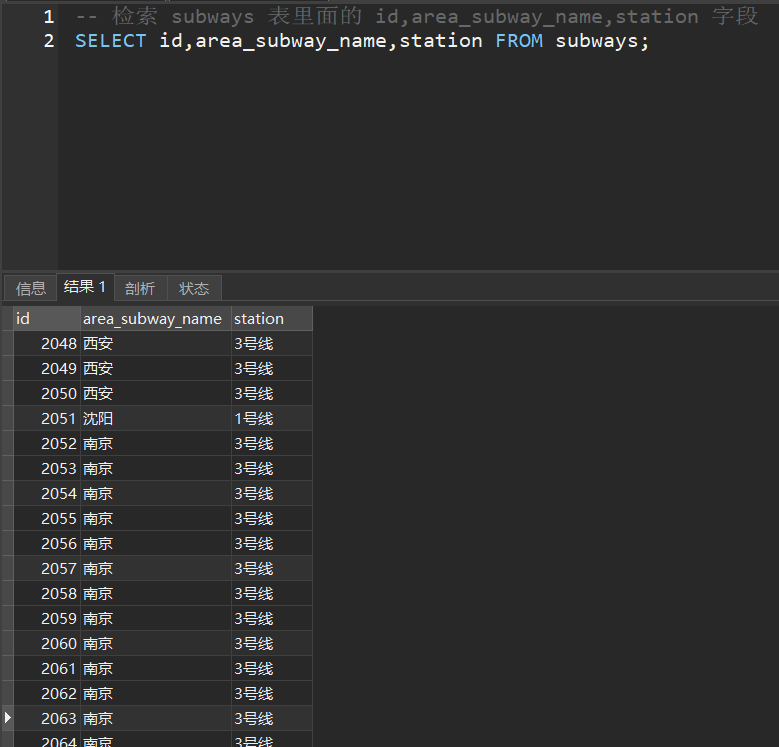Select the 1号线 station cell

pos(272,418)
